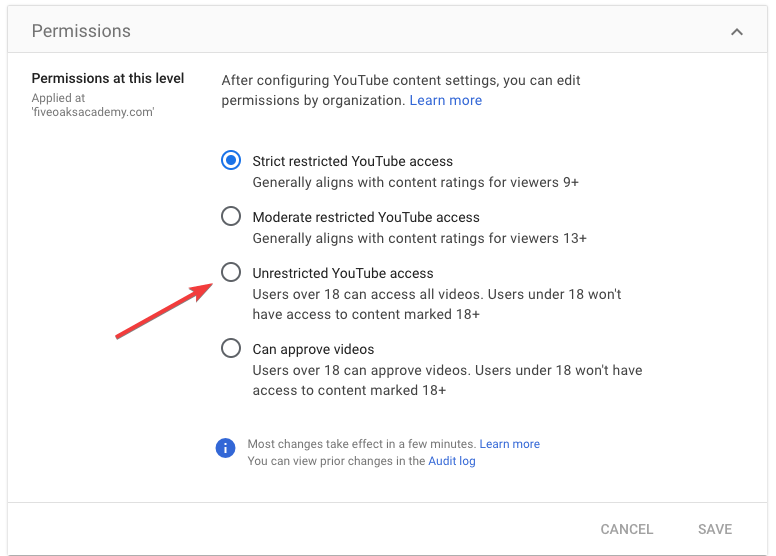Click the Permissions at this level heading
This screenshot has width=776, height=556.
pos(108,78)
